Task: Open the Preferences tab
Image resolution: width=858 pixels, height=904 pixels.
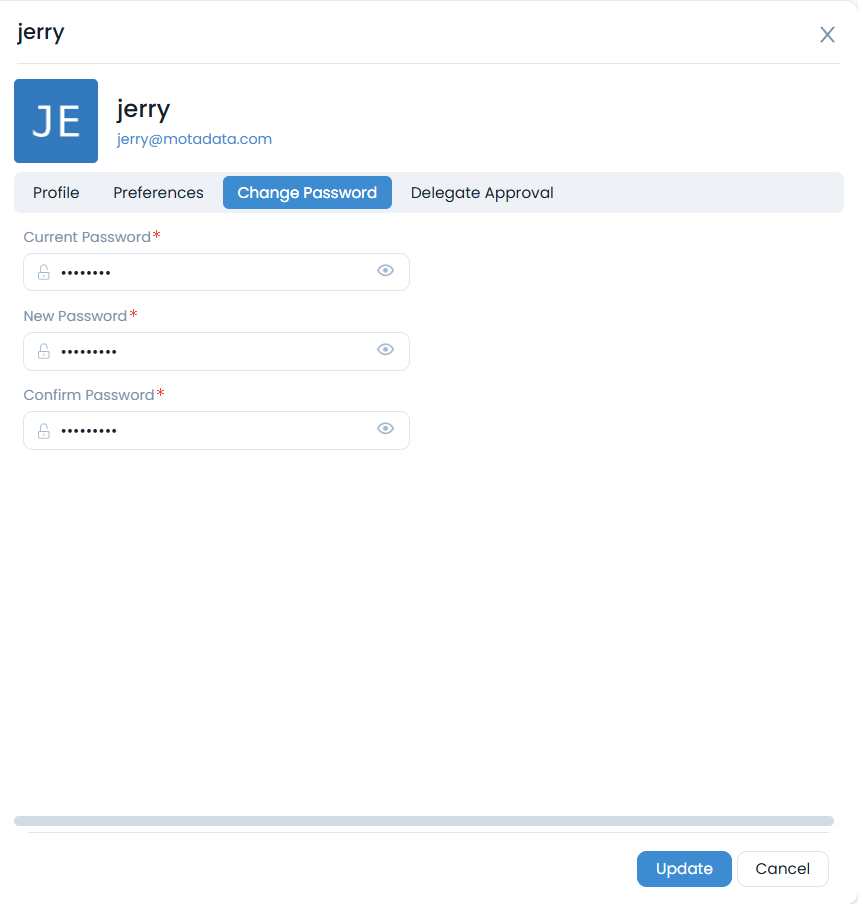Action: [x=158, y=192]
